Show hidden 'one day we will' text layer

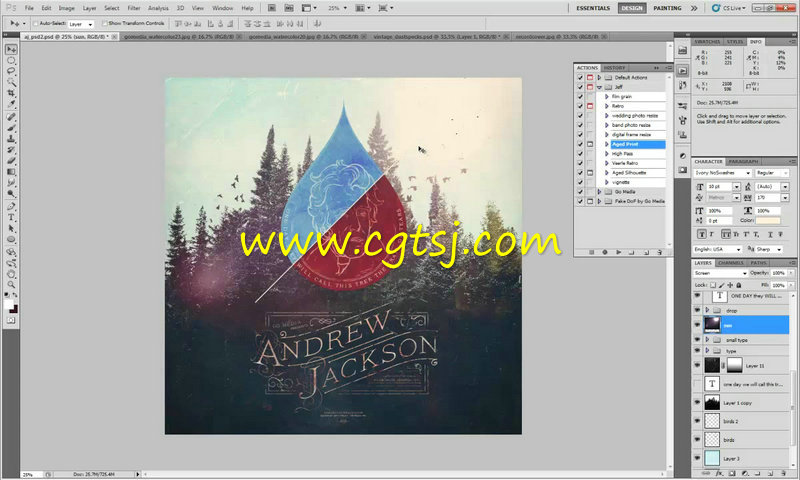[x=697, y=384]
